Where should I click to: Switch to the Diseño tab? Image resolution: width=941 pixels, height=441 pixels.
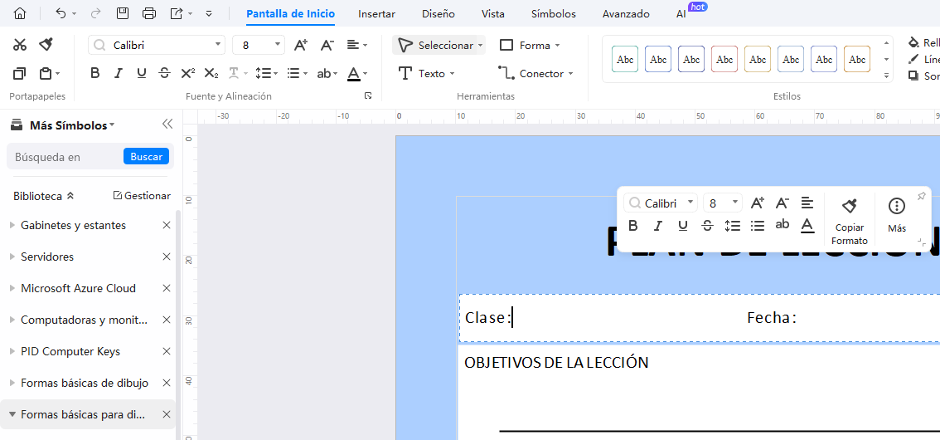point(438,14)
